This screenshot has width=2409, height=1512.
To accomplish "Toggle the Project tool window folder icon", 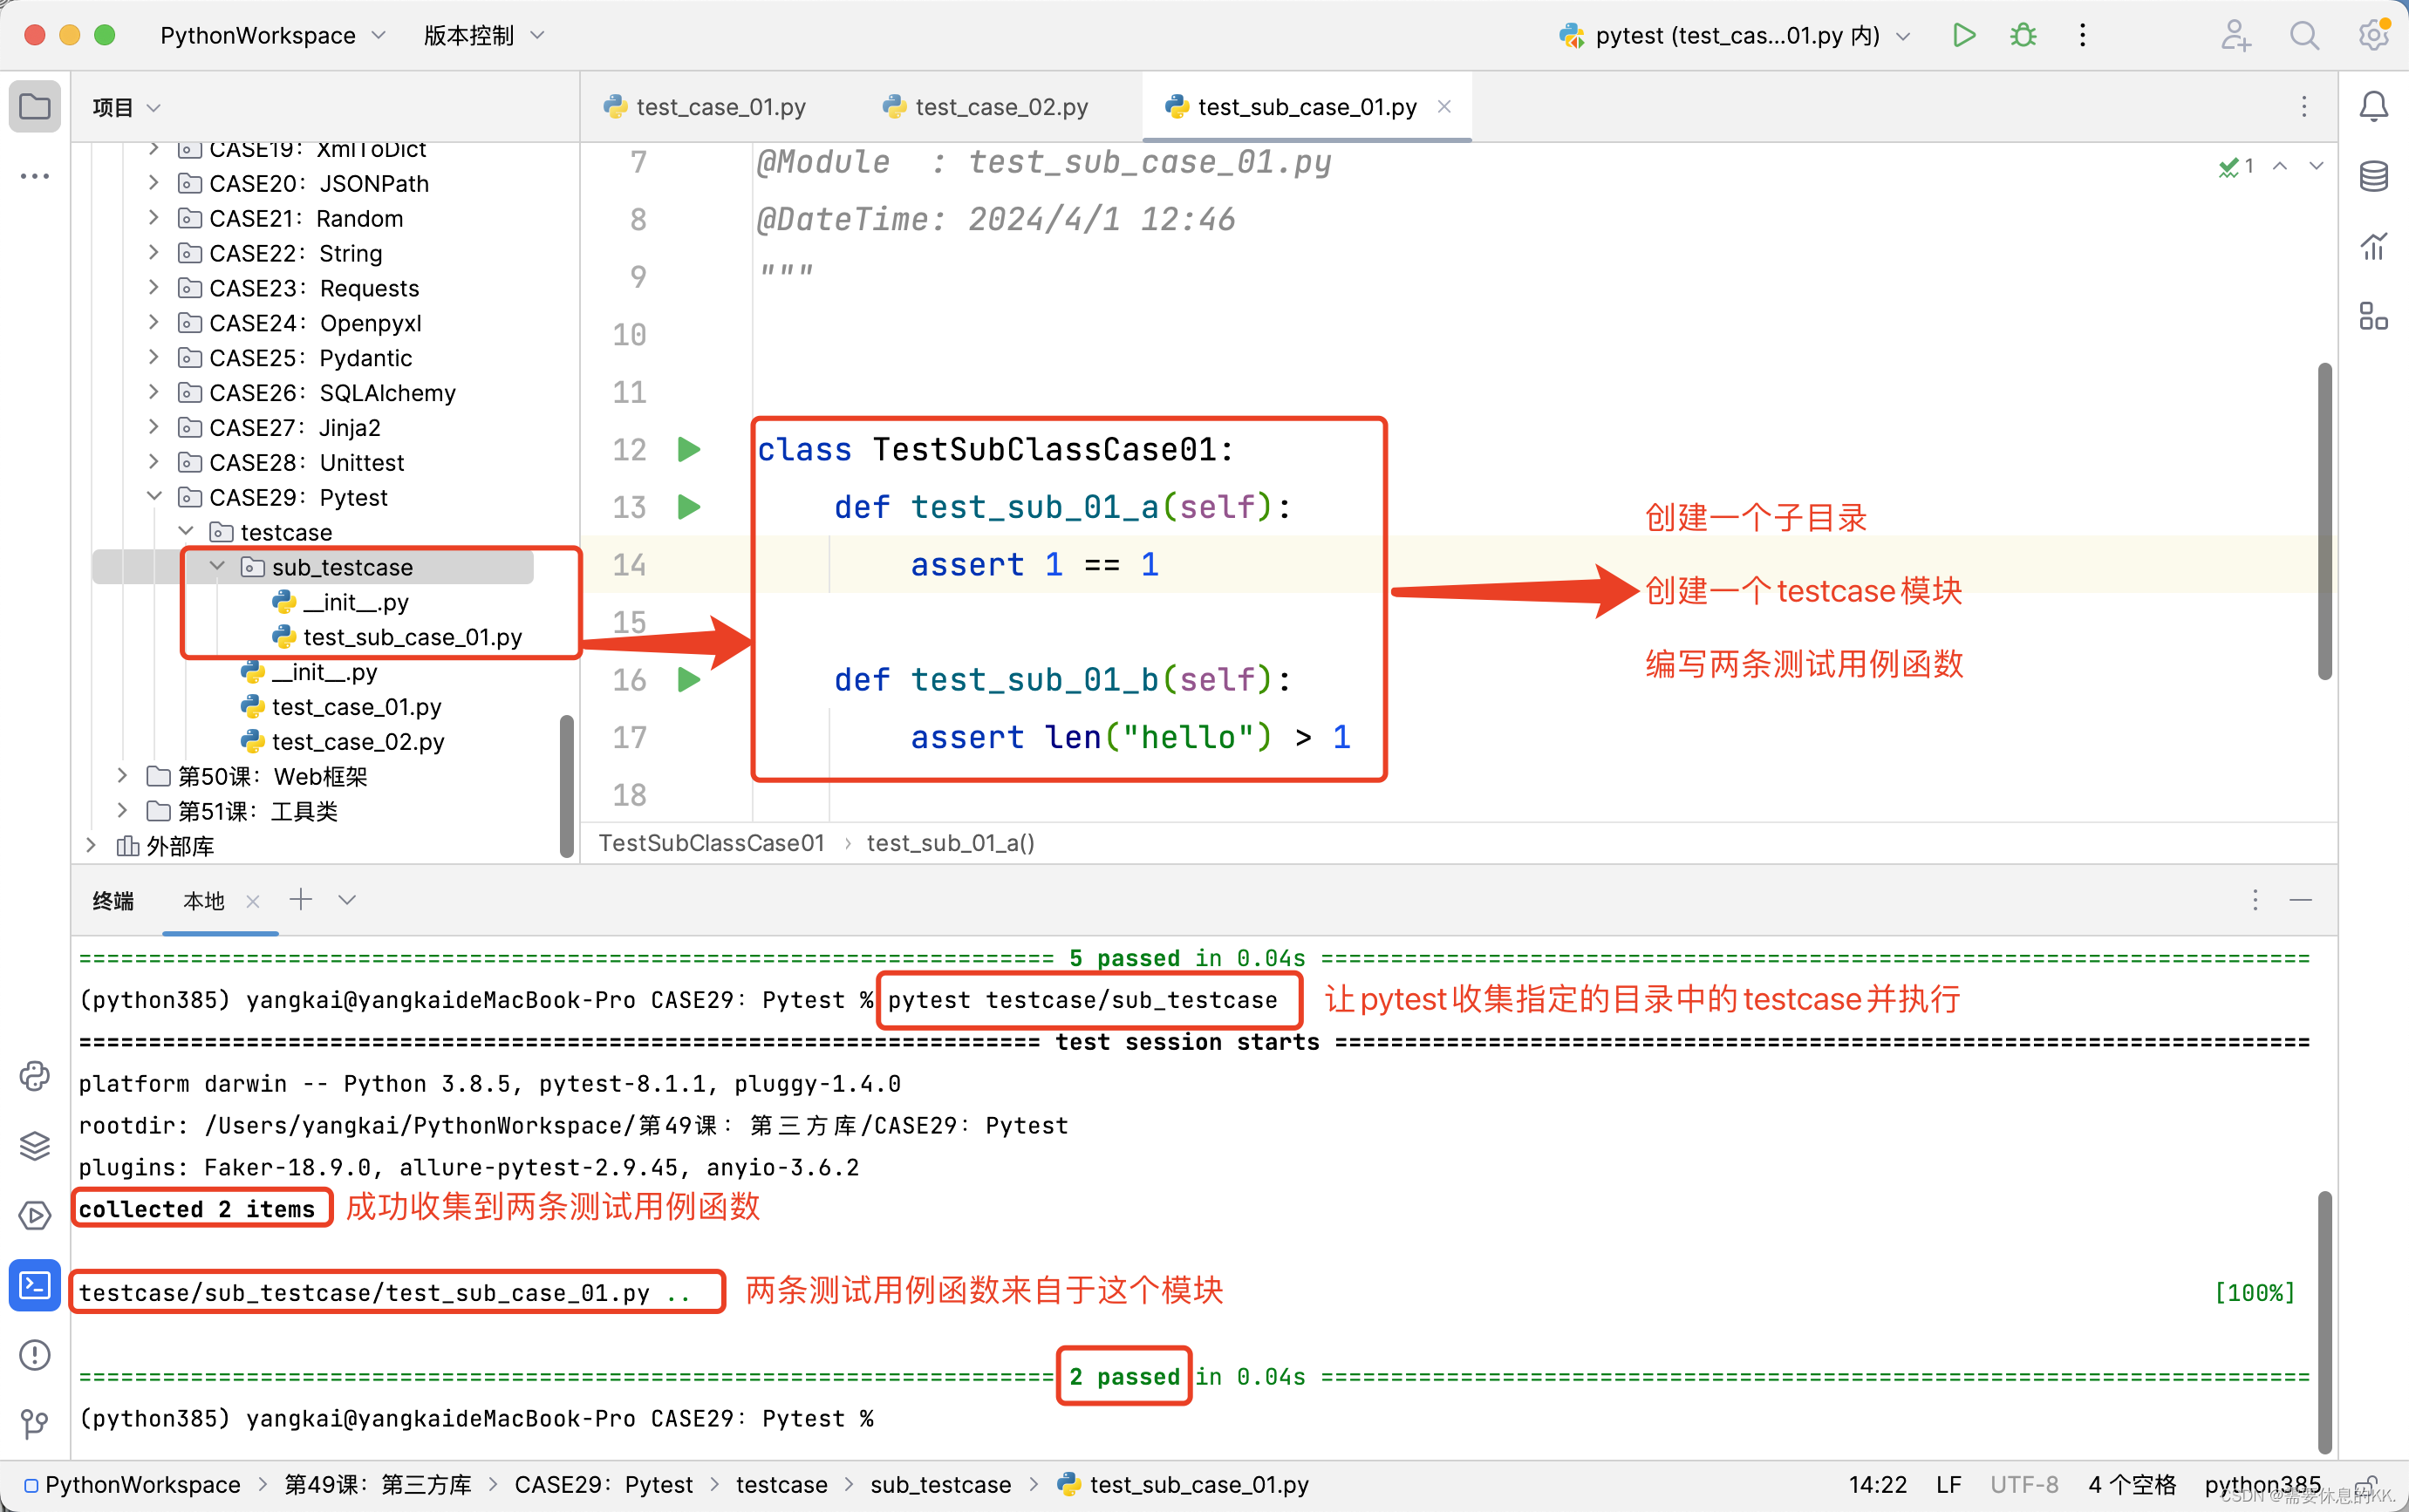I will [35, 106].
